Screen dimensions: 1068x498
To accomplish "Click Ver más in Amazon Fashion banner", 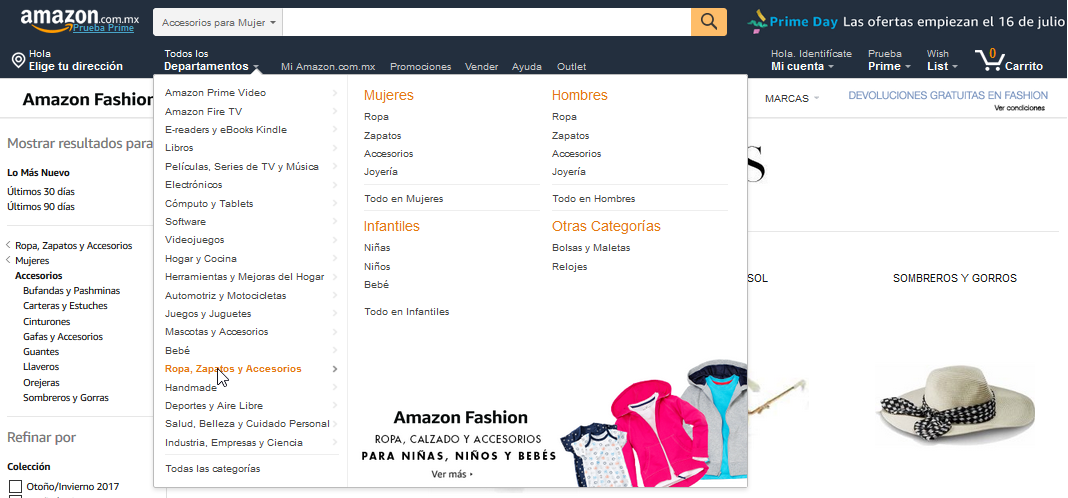I will [x=452, y=474].
